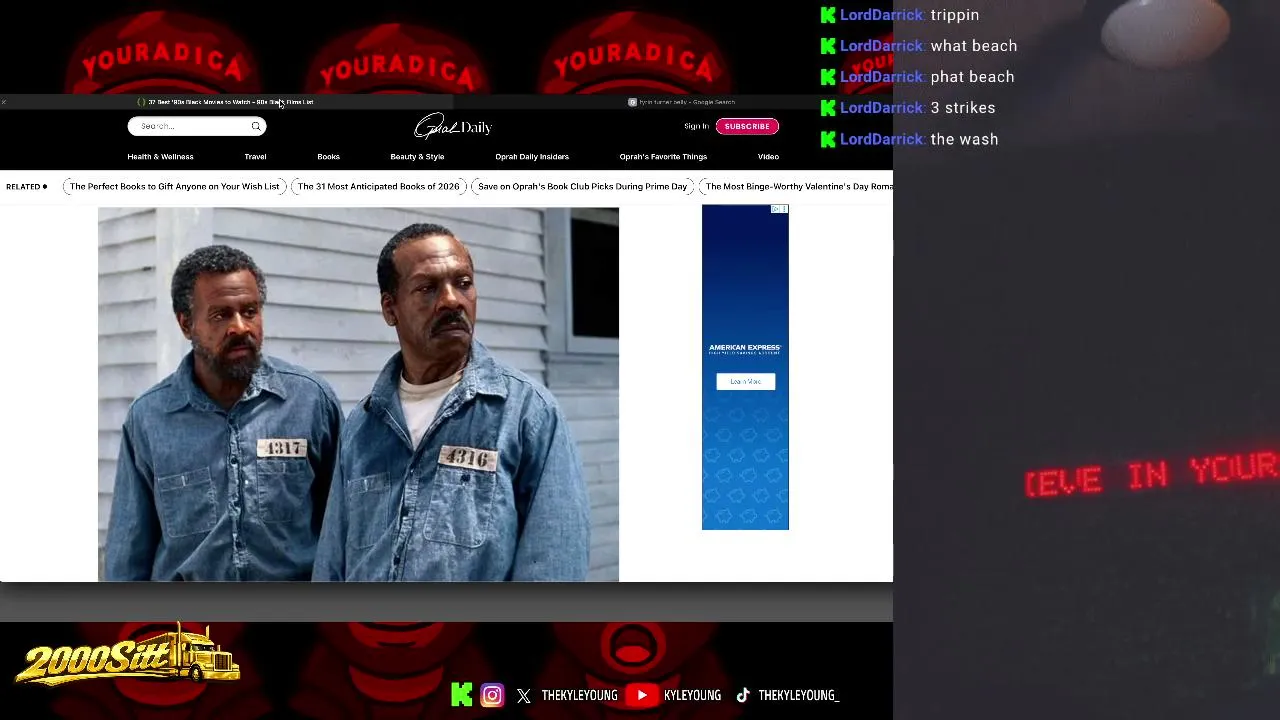Open the Travel section
The height and width of the screenshot is (720, 1280).
coord(255,157)
